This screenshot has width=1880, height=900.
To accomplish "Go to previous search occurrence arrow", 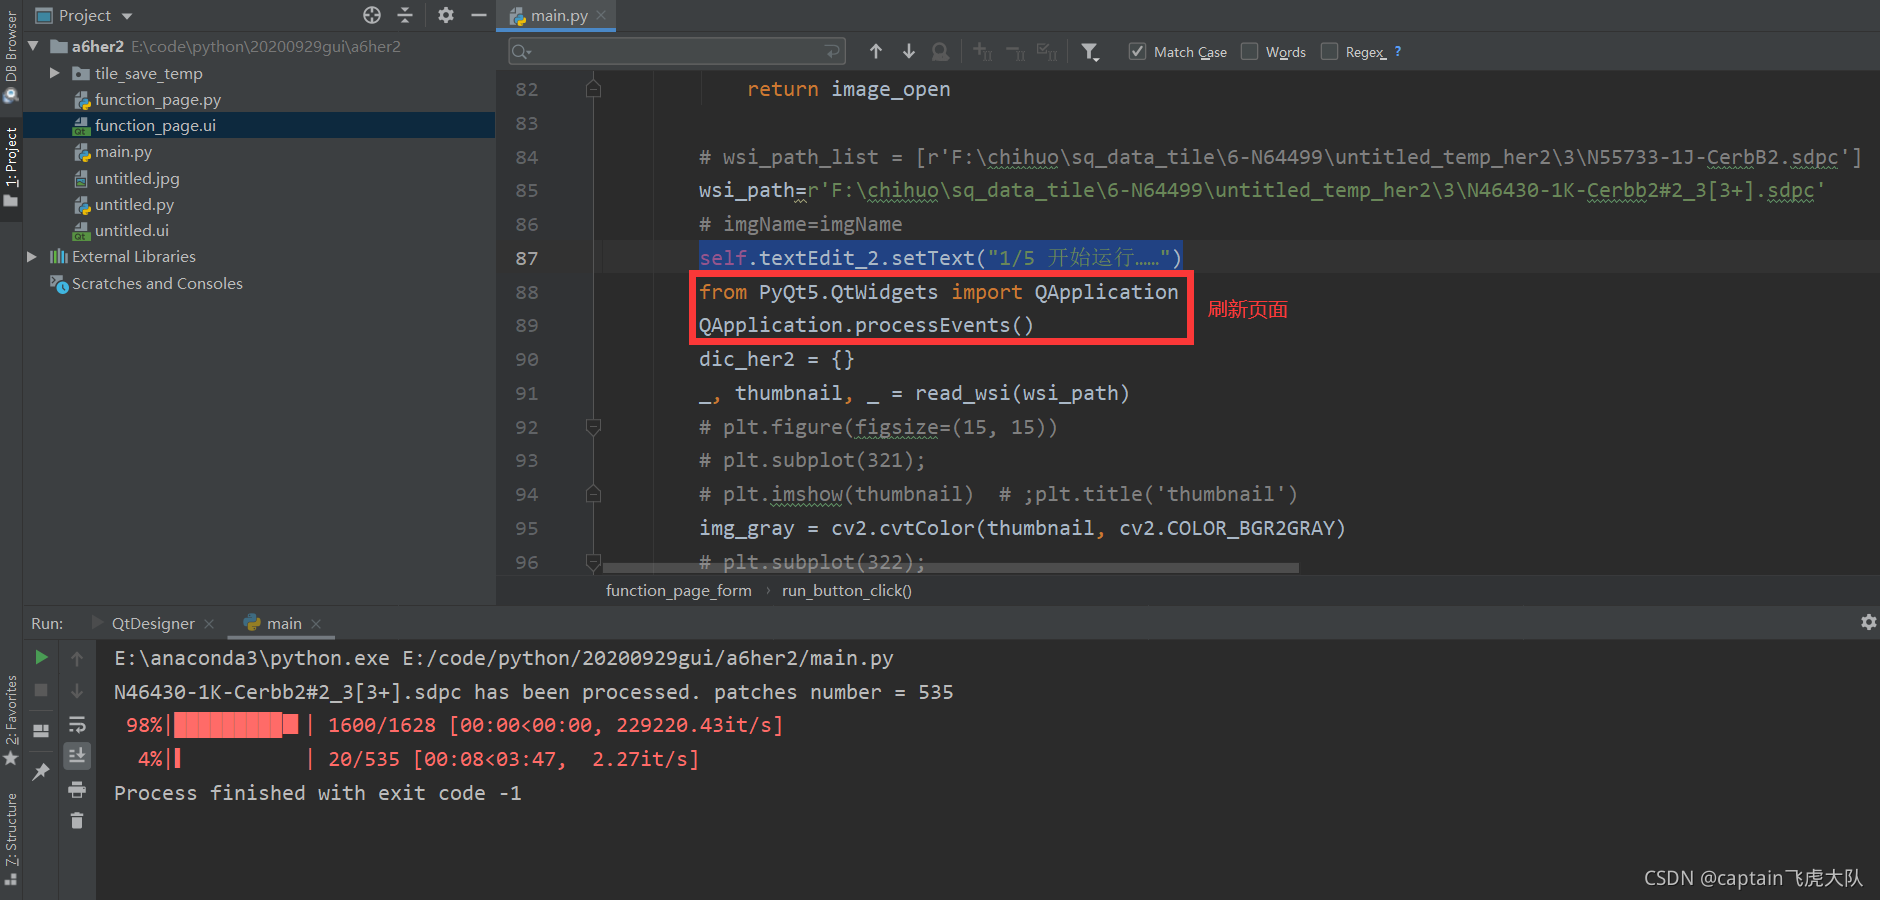I will (876, 51).
